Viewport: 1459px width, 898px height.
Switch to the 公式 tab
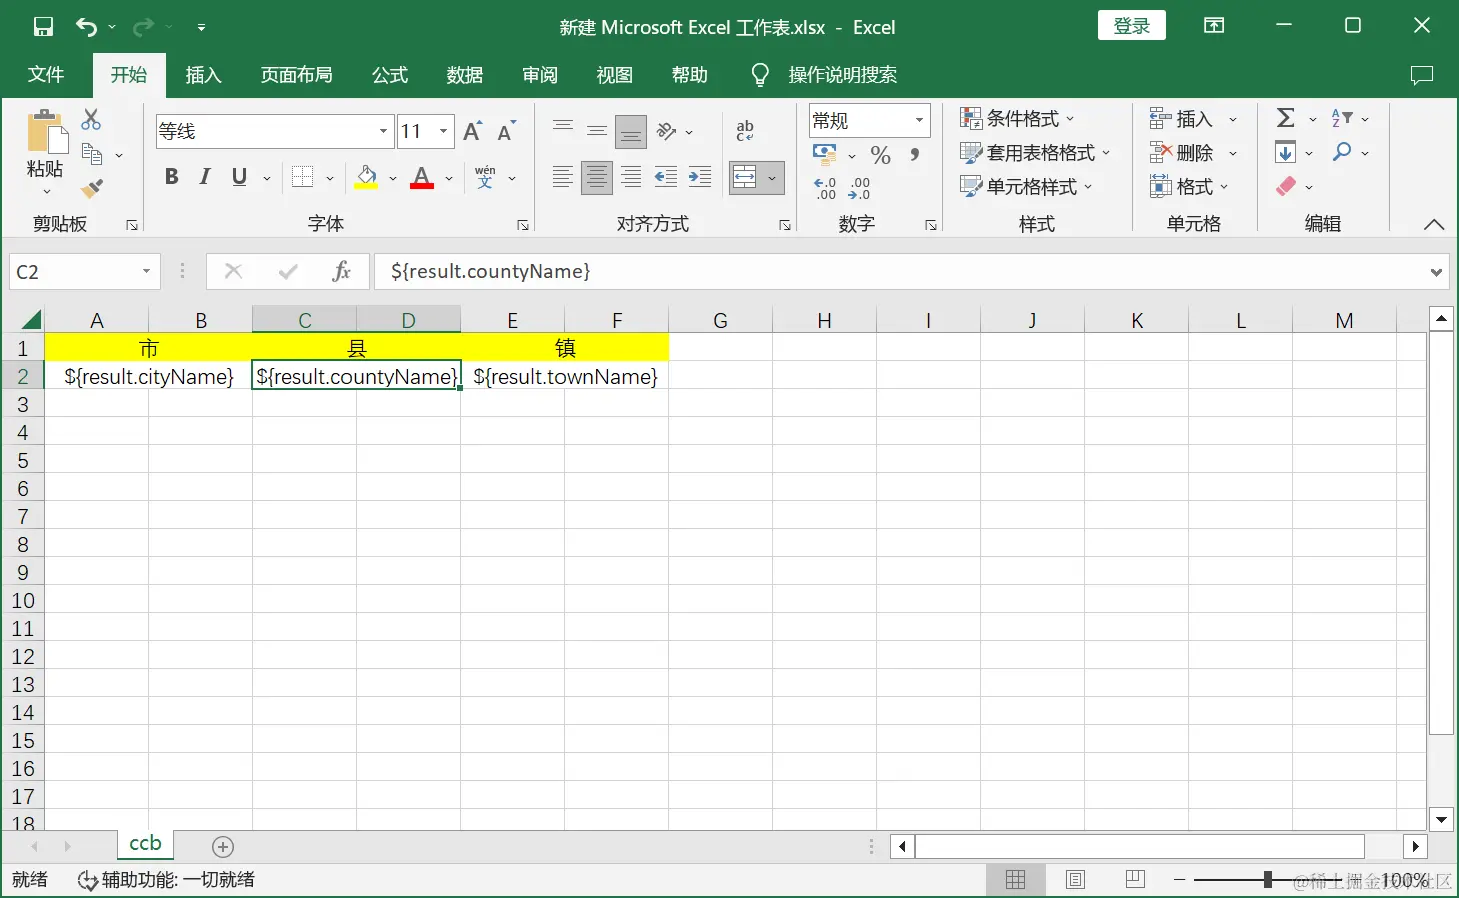pos(390,75)
